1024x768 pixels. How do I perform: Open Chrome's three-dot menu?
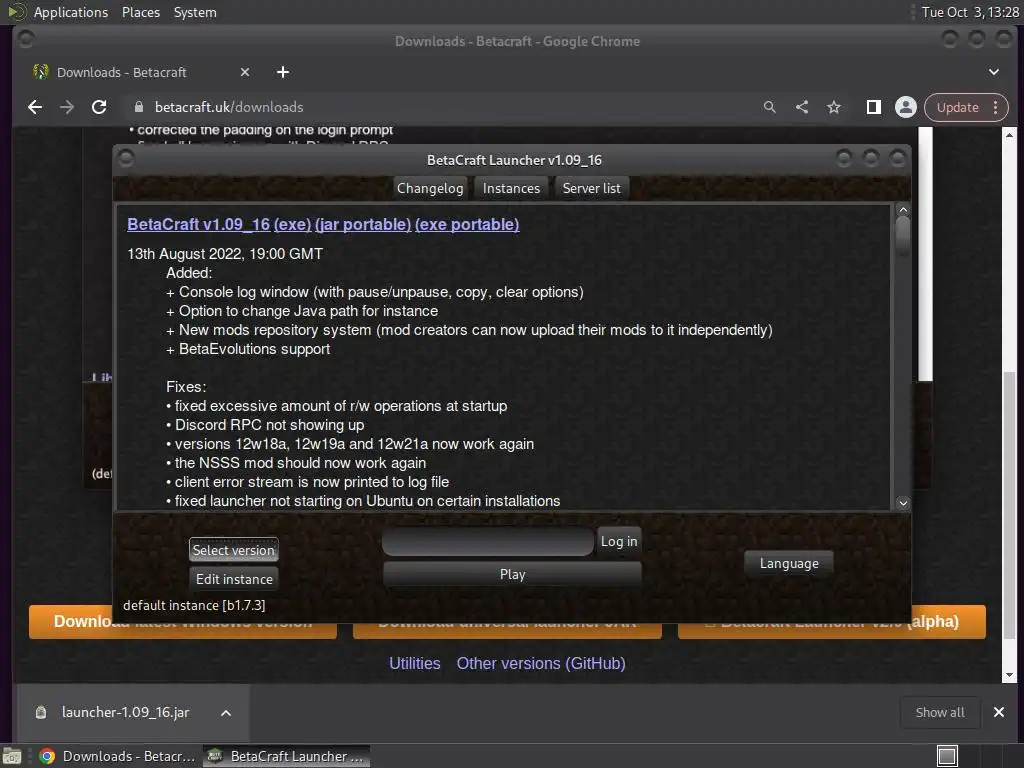tap(995, 107)
